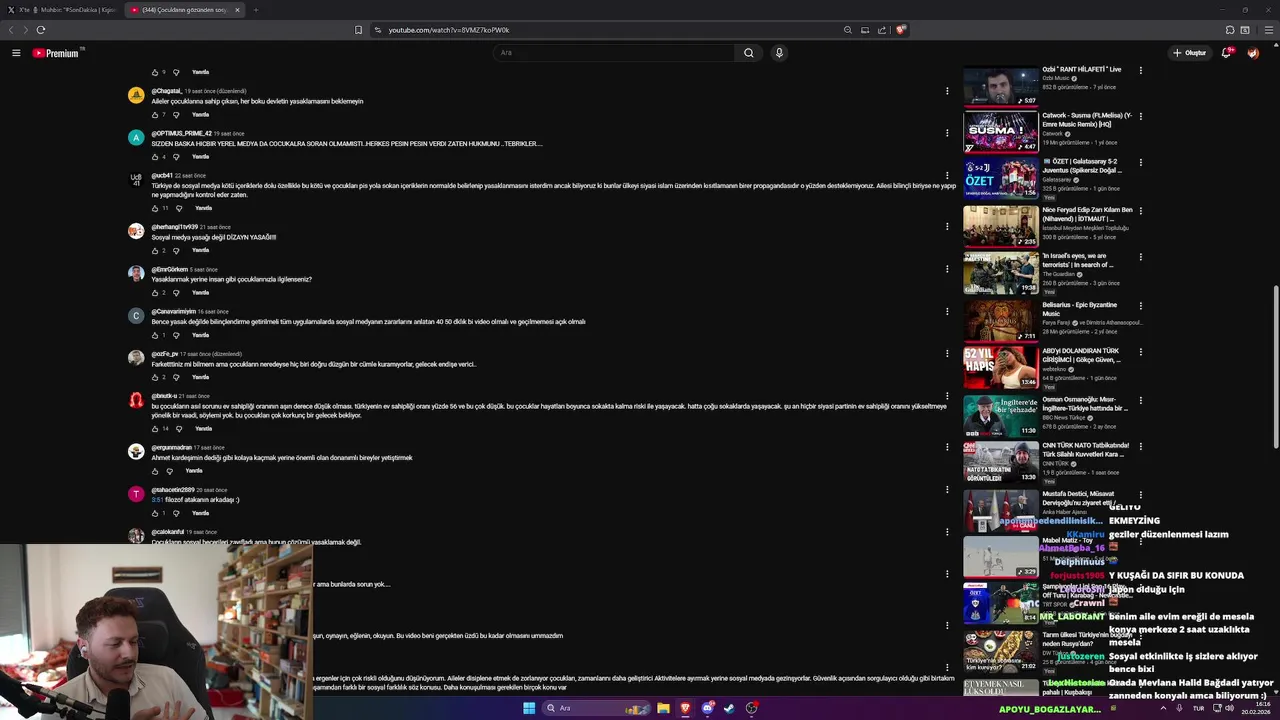
Task: Like the @EmrGürkem comment
Action: (155, 293)
